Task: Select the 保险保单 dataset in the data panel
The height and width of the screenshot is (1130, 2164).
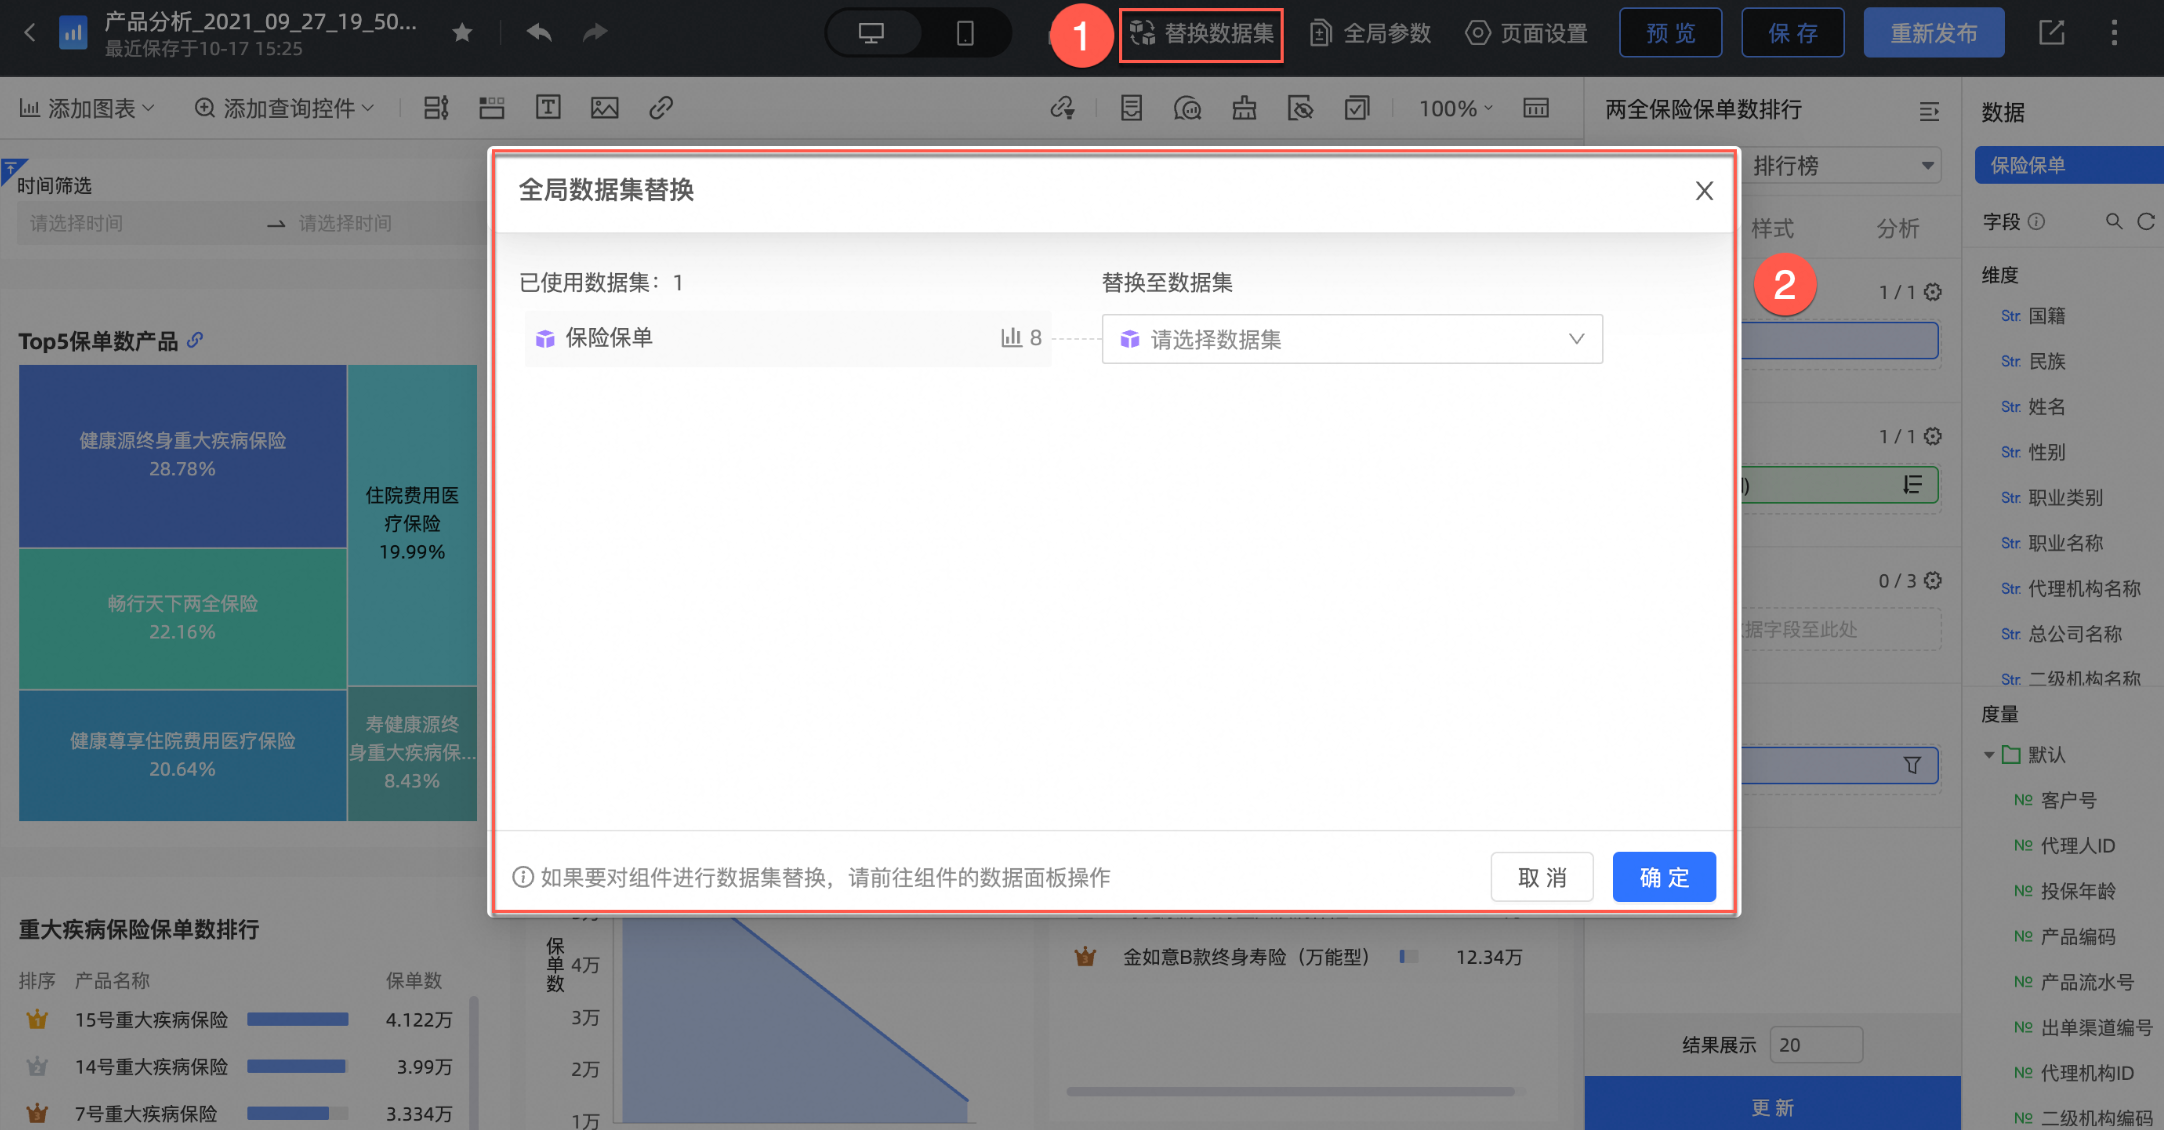Action: pos(2068,165)
